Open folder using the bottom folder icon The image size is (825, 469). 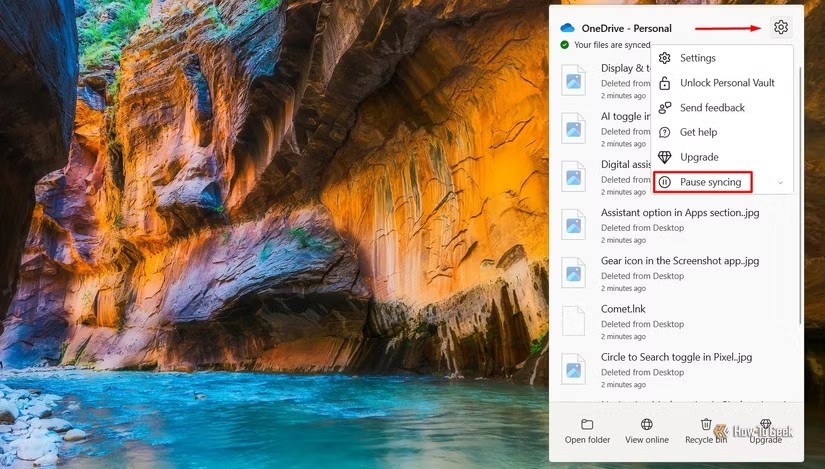coord(587,425)
